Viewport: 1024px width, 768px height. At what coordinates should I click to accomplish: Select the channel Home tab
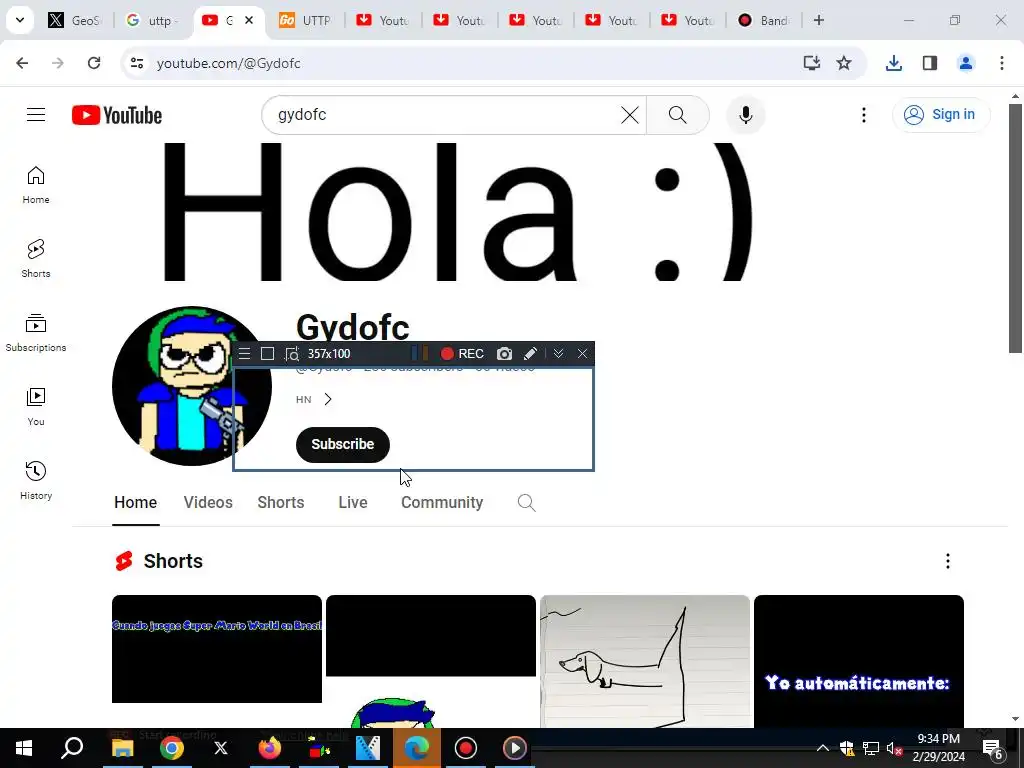[135, 502]
